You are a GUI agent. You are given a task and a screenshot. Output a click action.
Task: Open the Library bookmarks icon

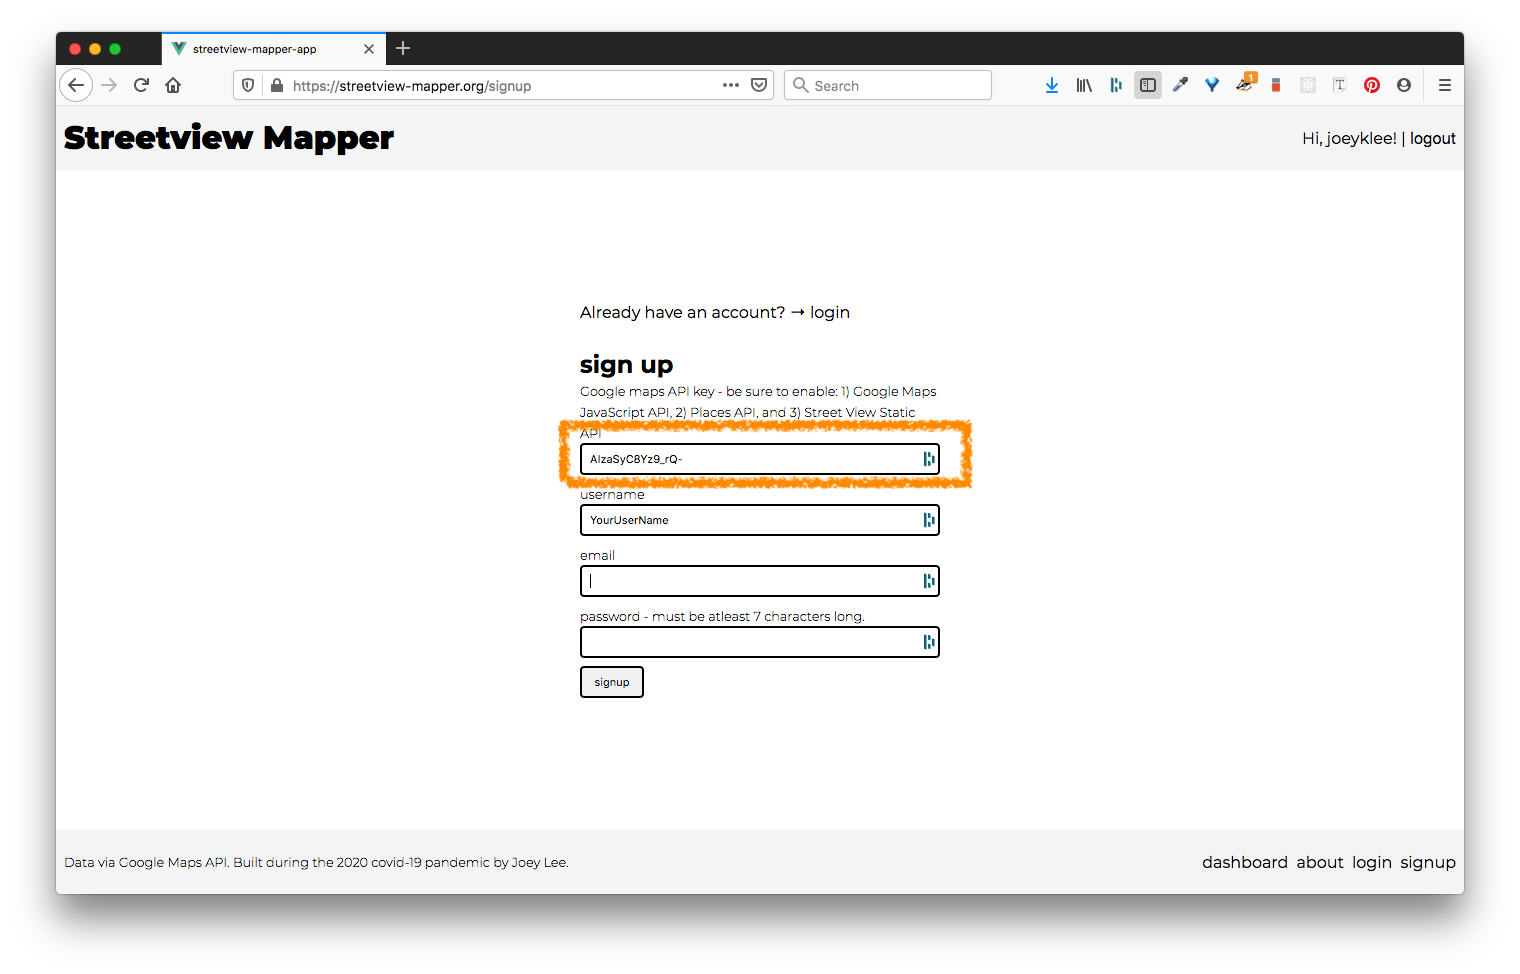pyautogui.click(x=1084, y=86)
